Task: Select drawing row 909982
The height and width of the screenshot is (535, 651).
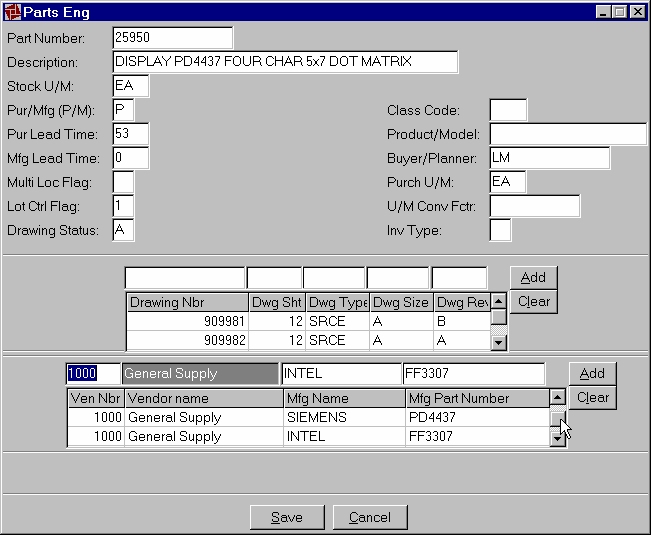Action: [308, 340]
